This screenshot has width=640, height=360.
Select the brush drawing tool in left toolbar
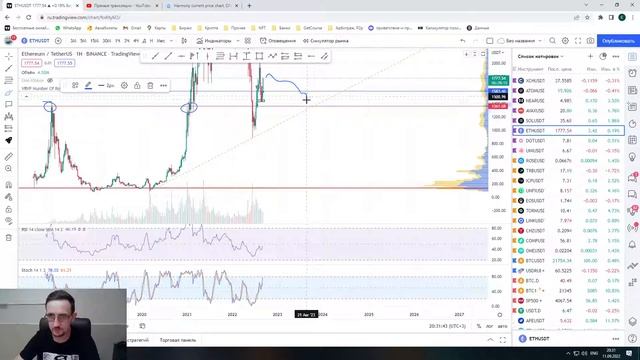(x=9, y=92)
